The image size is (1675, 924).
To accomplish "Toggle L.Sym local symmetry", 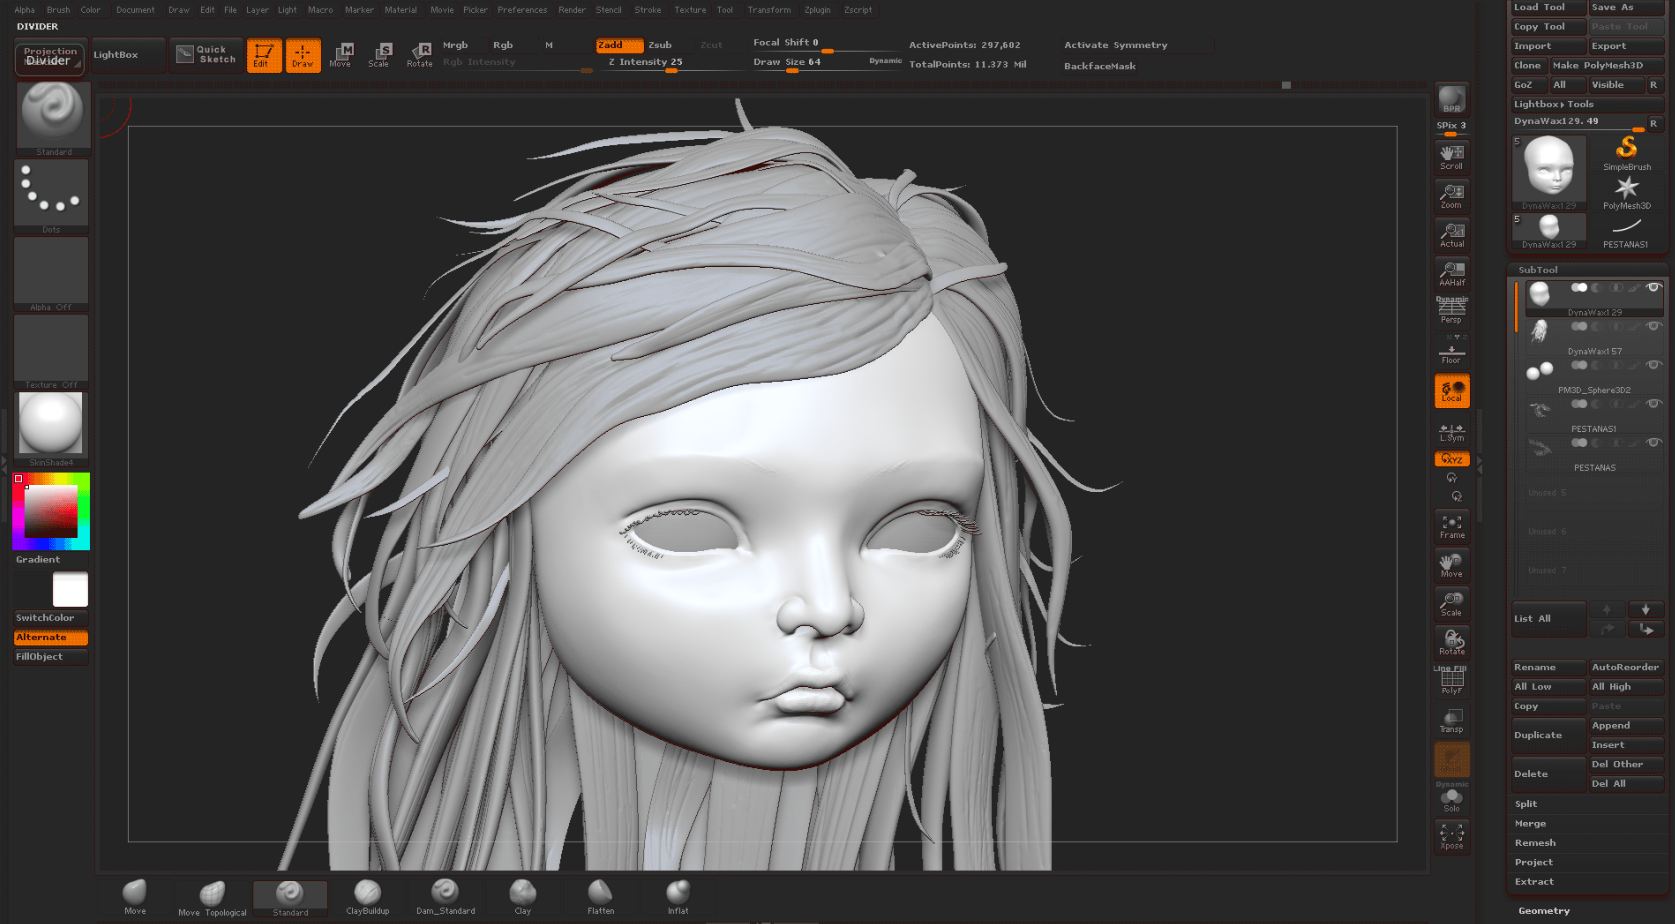I will 1451,431.
